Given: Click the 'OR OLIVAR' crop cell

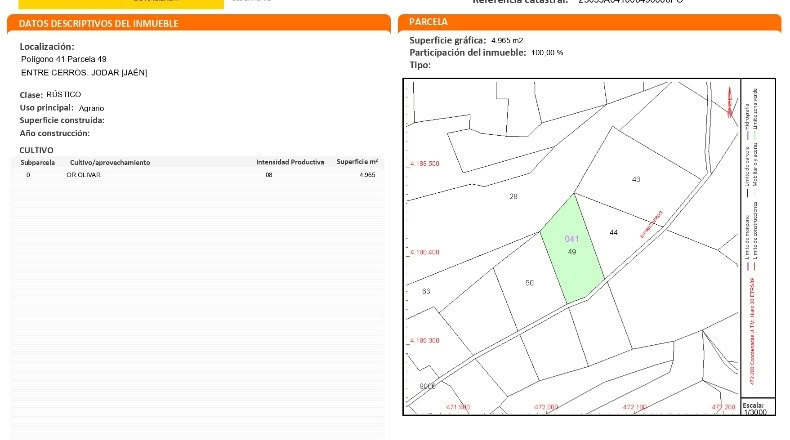Looking at the screenshot, I should [x=84, y=175].
